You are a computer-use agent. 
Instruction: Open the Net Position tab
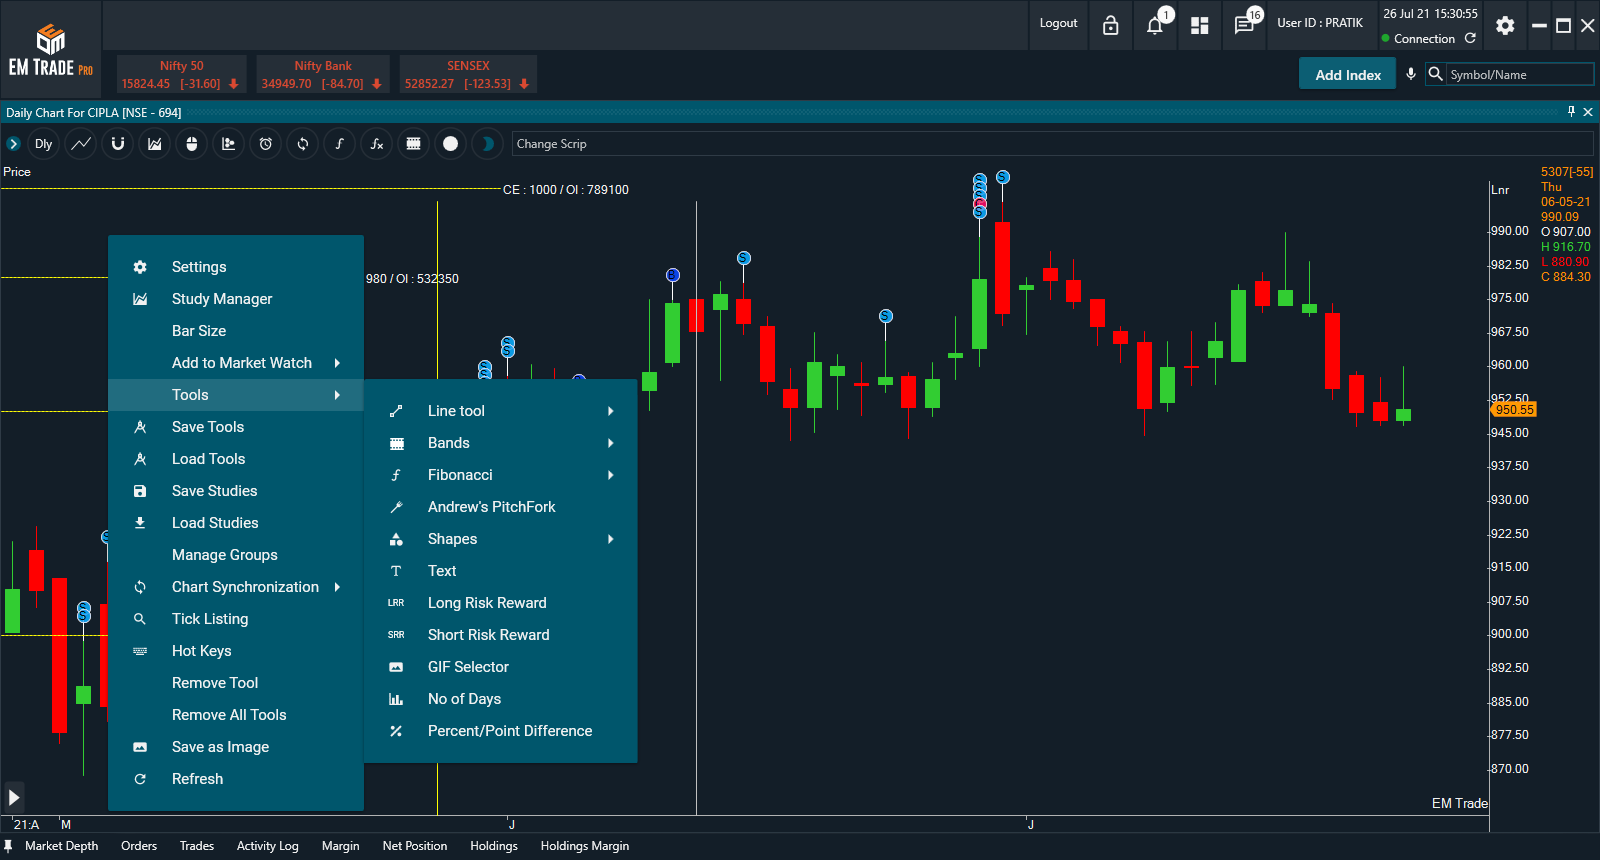pyautogui.click(x=415, y=846)
